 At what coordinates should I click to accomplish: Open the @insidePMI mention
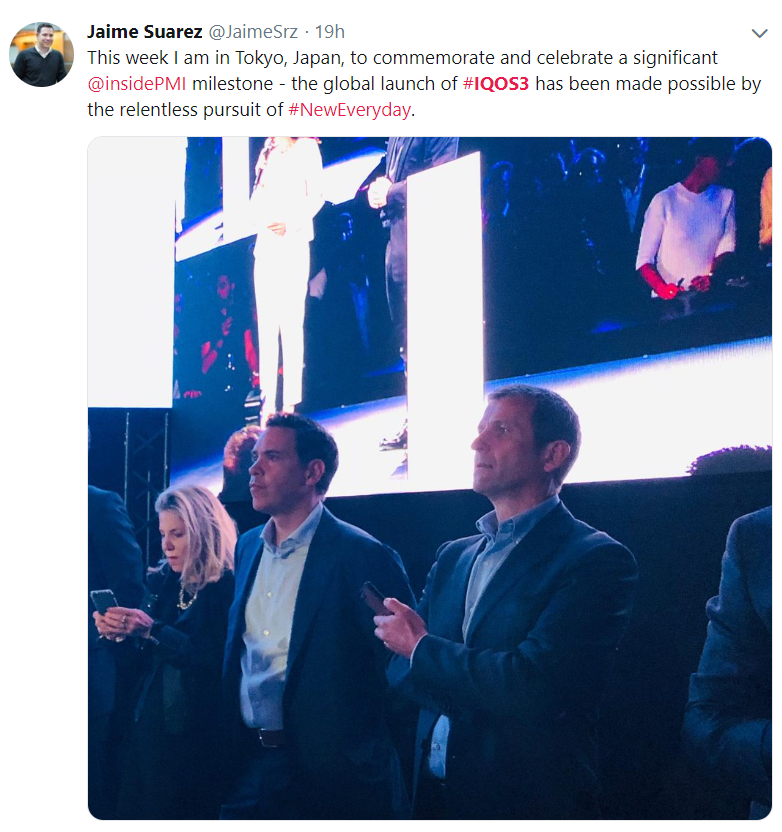(x=137, y=84)
